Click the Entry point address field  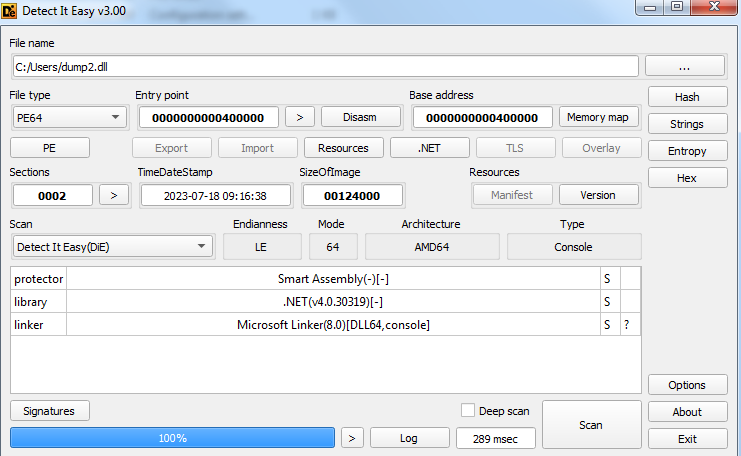point(208,117)
